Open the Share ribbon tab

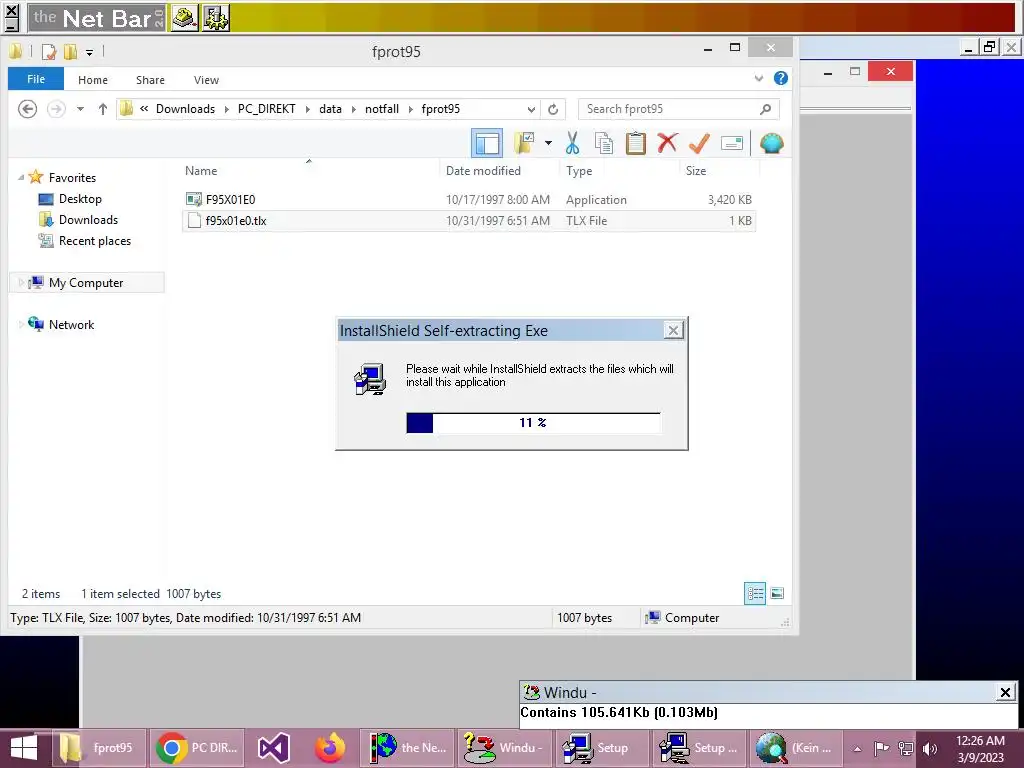coord(150,80)
